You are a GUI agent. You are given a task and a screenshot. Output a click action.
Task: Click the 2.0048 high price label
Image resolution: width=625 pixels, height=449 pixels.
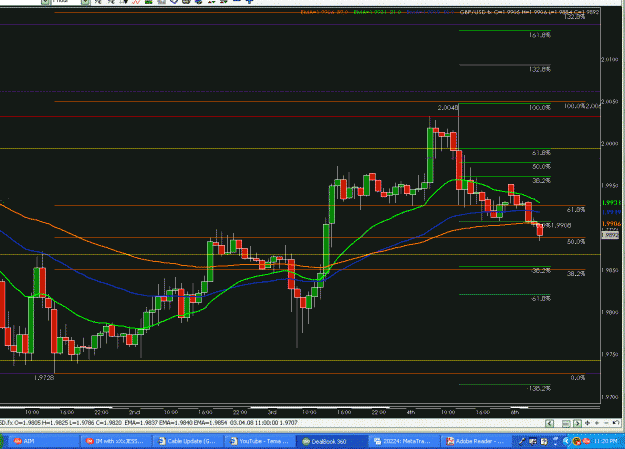pyautogui.click(x=448, y=108)
